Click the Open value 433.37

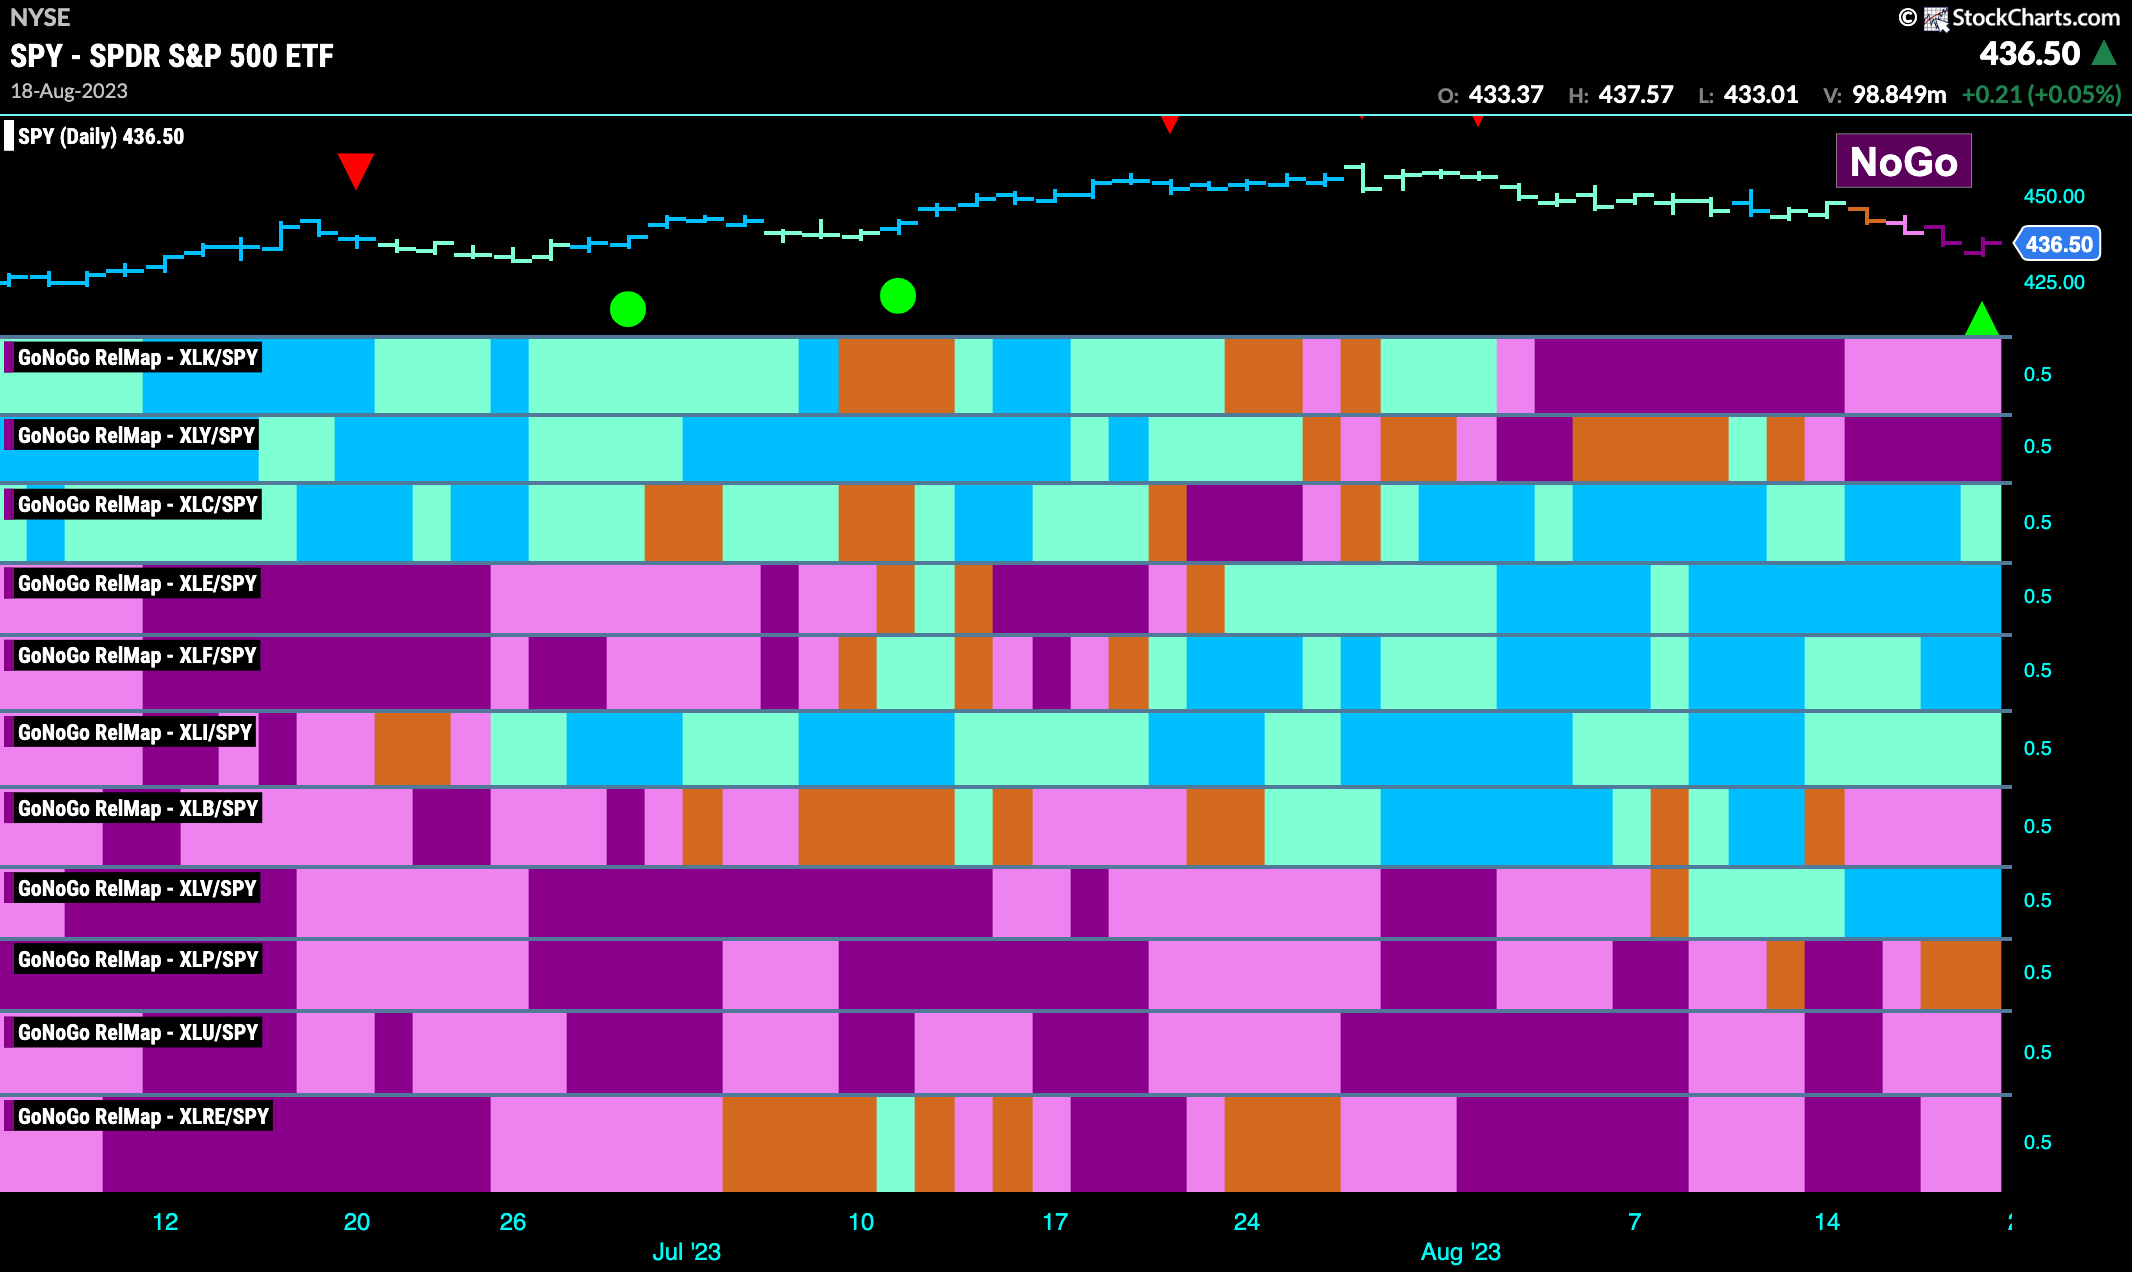tap(1506, 95)
